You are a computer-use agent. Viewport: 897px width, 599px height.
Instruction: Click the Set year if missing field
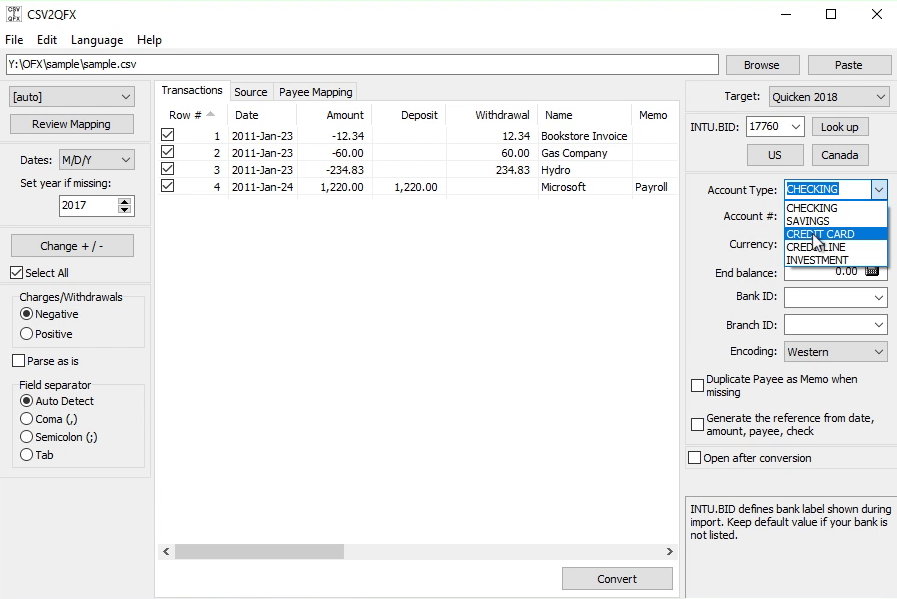96,205
